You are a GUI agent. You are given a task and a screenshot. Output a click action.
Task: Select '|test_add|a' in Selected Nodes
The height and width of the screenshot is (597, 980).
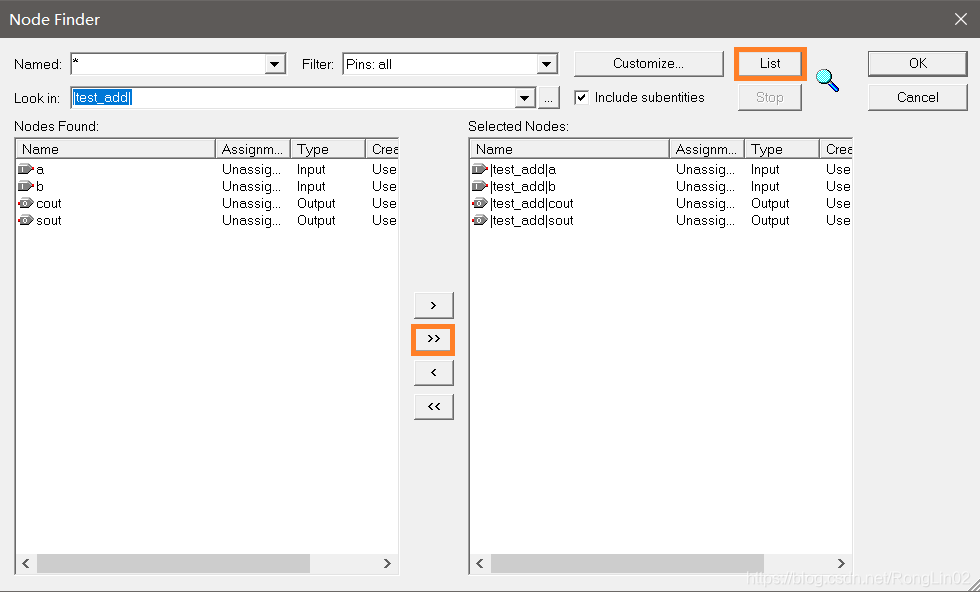click(523, 169)
